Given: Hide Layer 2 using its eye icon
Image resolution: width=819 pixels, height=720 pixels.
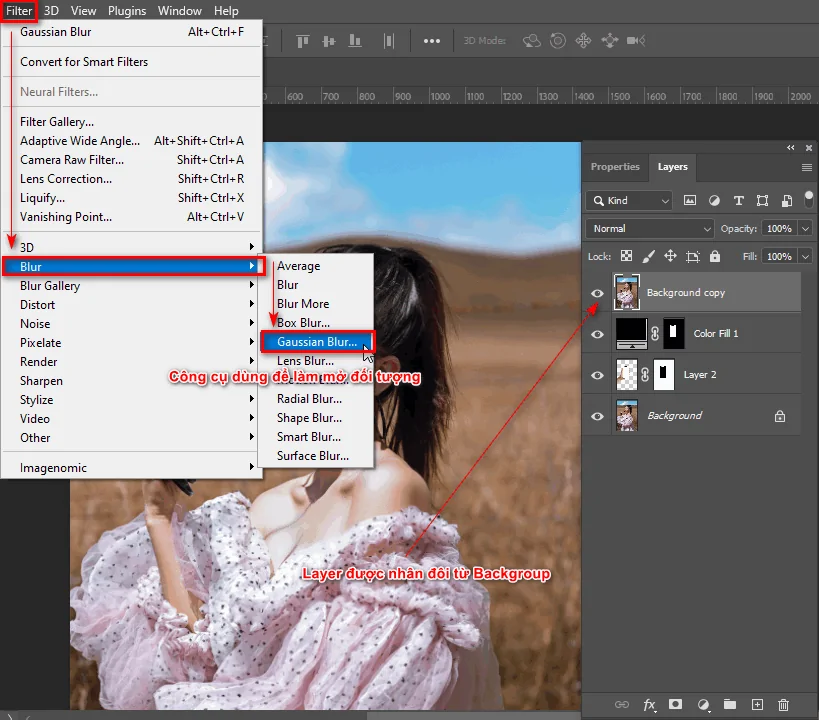Looking at the screenshot, I should tap(597, 375).
